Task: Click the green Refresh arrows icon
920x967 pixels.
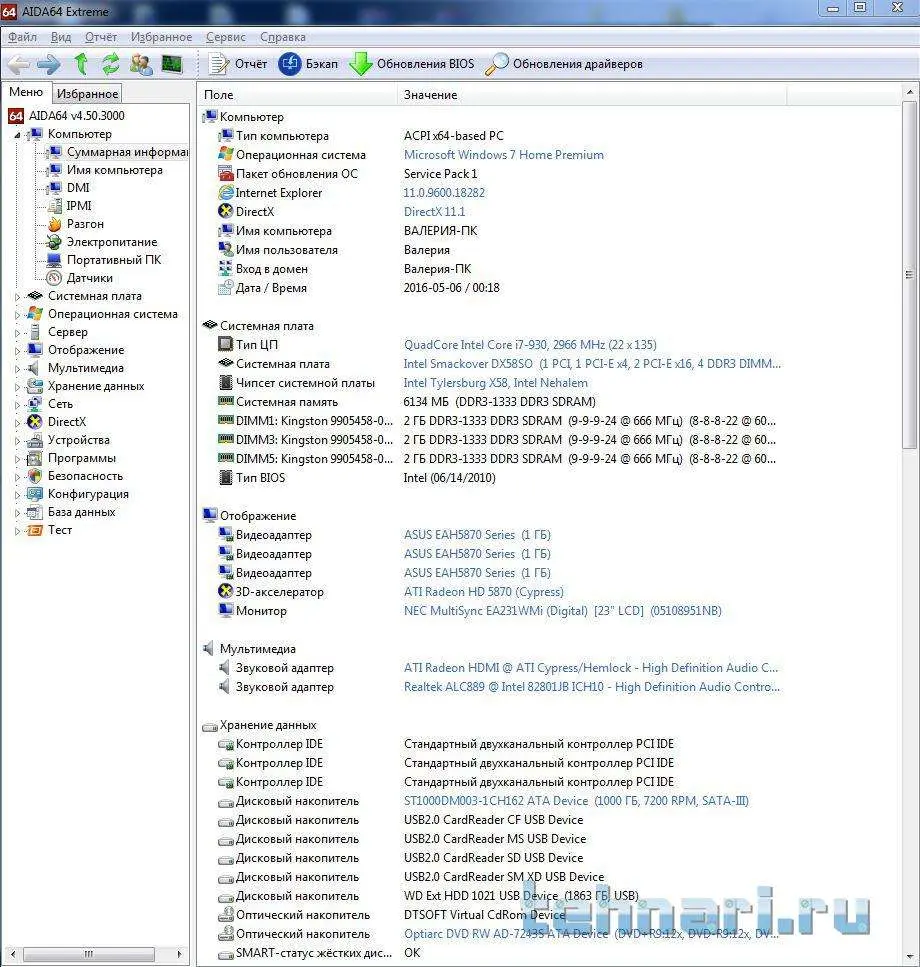Action: [110, 64]
